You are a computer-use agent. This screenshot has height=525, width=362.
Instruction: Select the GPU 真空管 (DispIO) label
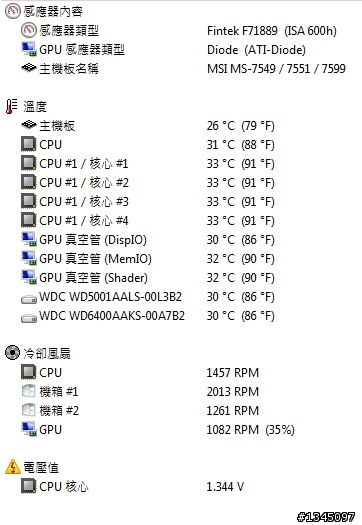pos(93,240)
